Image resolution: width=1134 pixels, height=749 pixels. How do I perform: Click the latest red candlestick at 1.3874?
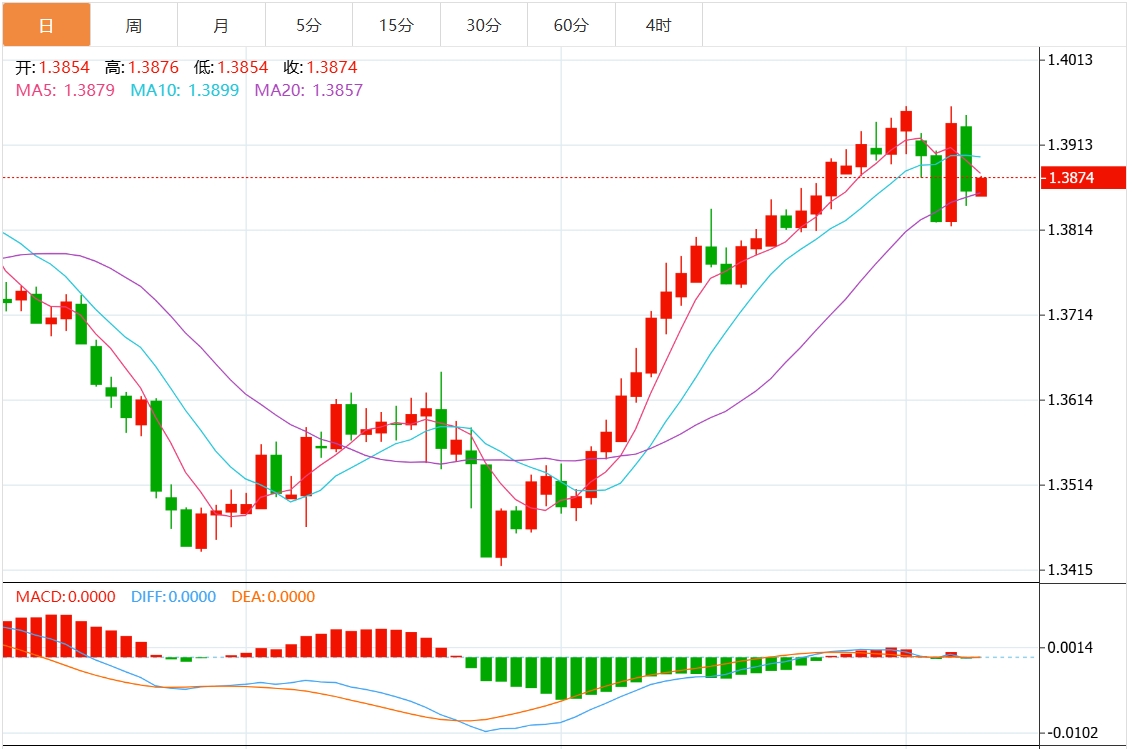[x=981, y=187]
